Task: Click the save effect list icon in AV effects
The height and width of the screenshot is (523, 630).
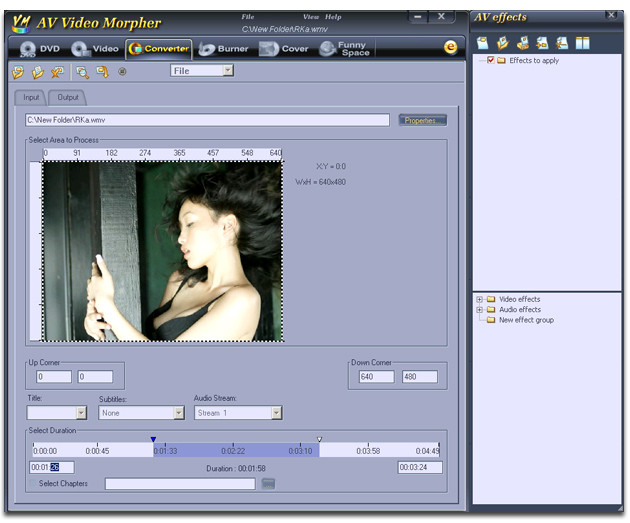Action: pos(522,43)
